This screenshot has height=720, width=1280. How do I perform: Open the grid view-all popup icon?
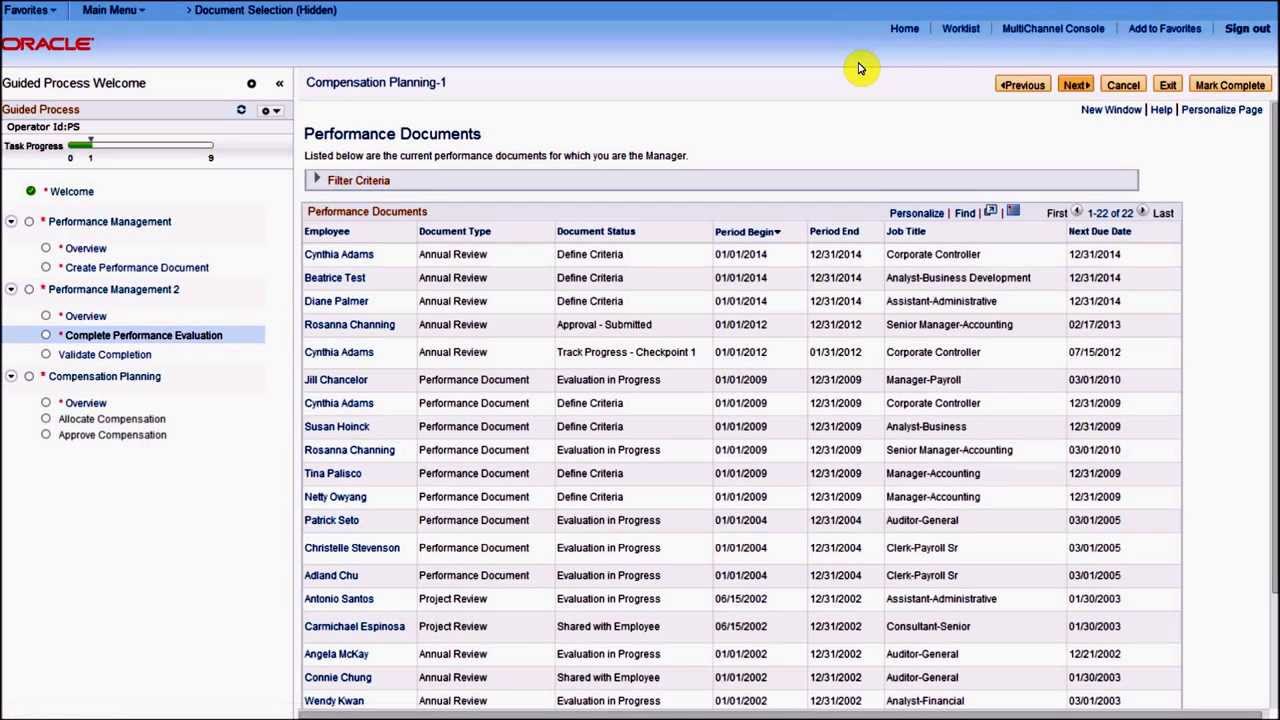coord(990,212)
